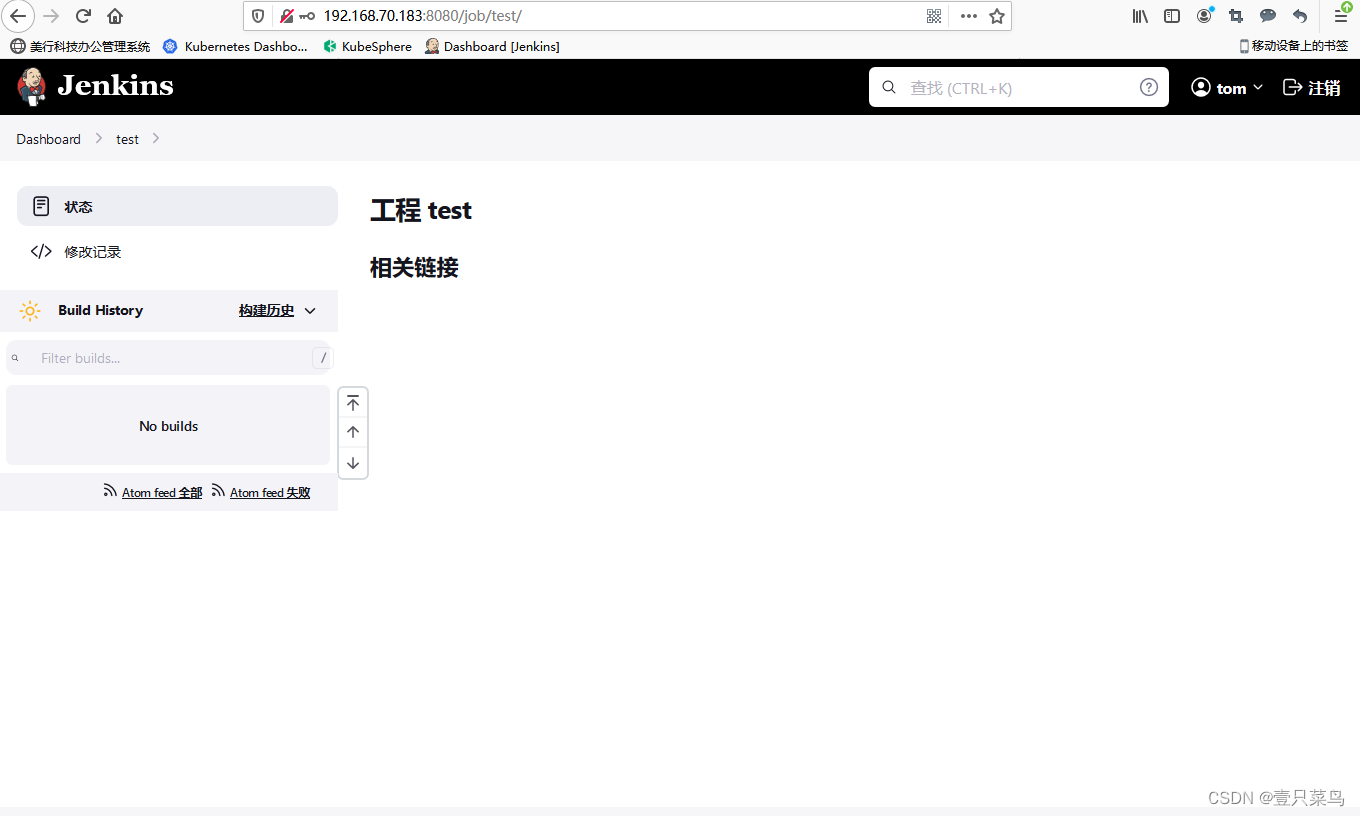Image resolution: width=1360 pixels, height=816 pixels.
Task: Click the RSS icon beside Atom feed 失败
Action: pyautogui.click(x=218, y=491)
